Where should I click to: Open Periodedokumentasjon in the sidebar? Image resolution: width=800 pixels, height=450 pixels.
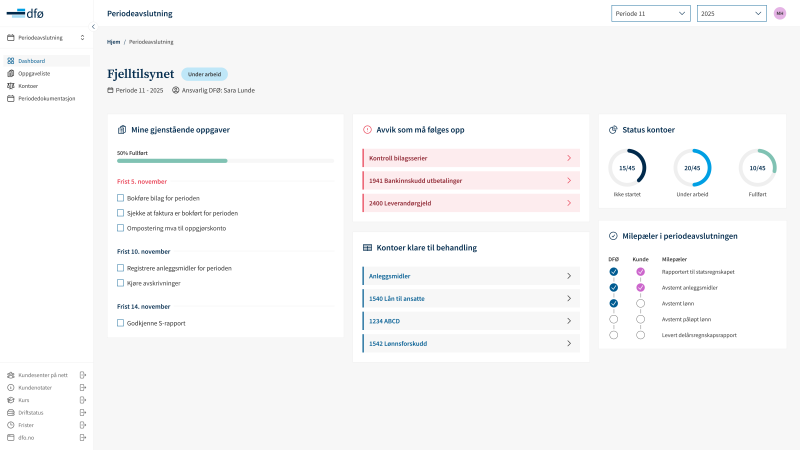pos(46,98)
